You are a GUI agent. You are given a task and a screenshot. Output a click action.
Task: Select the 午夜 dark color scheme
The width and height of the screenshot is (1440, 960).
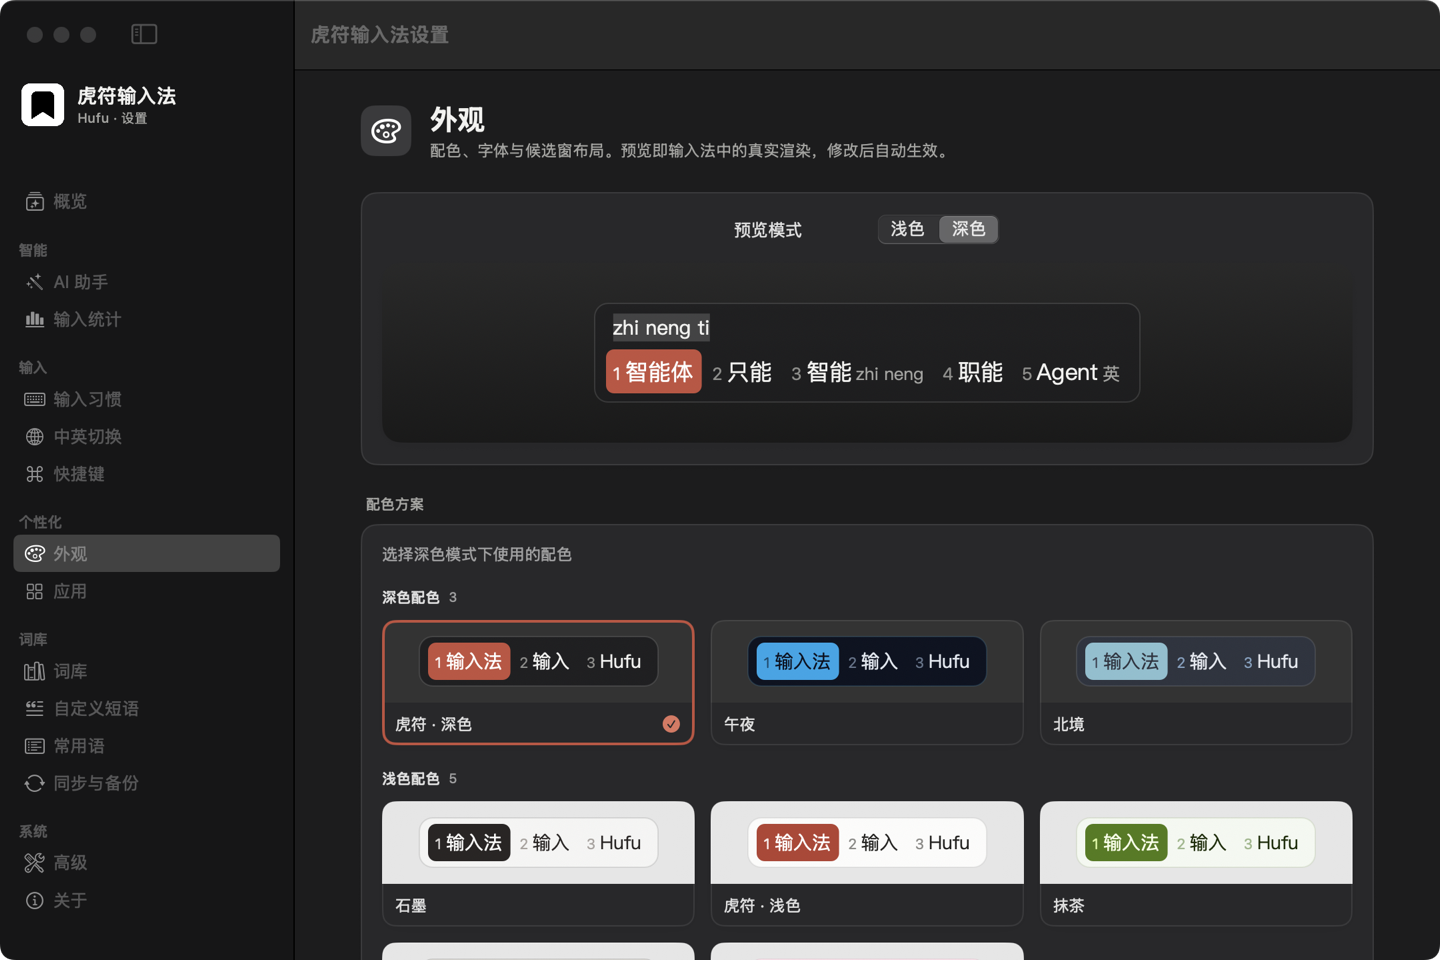(x=867, y=682)
